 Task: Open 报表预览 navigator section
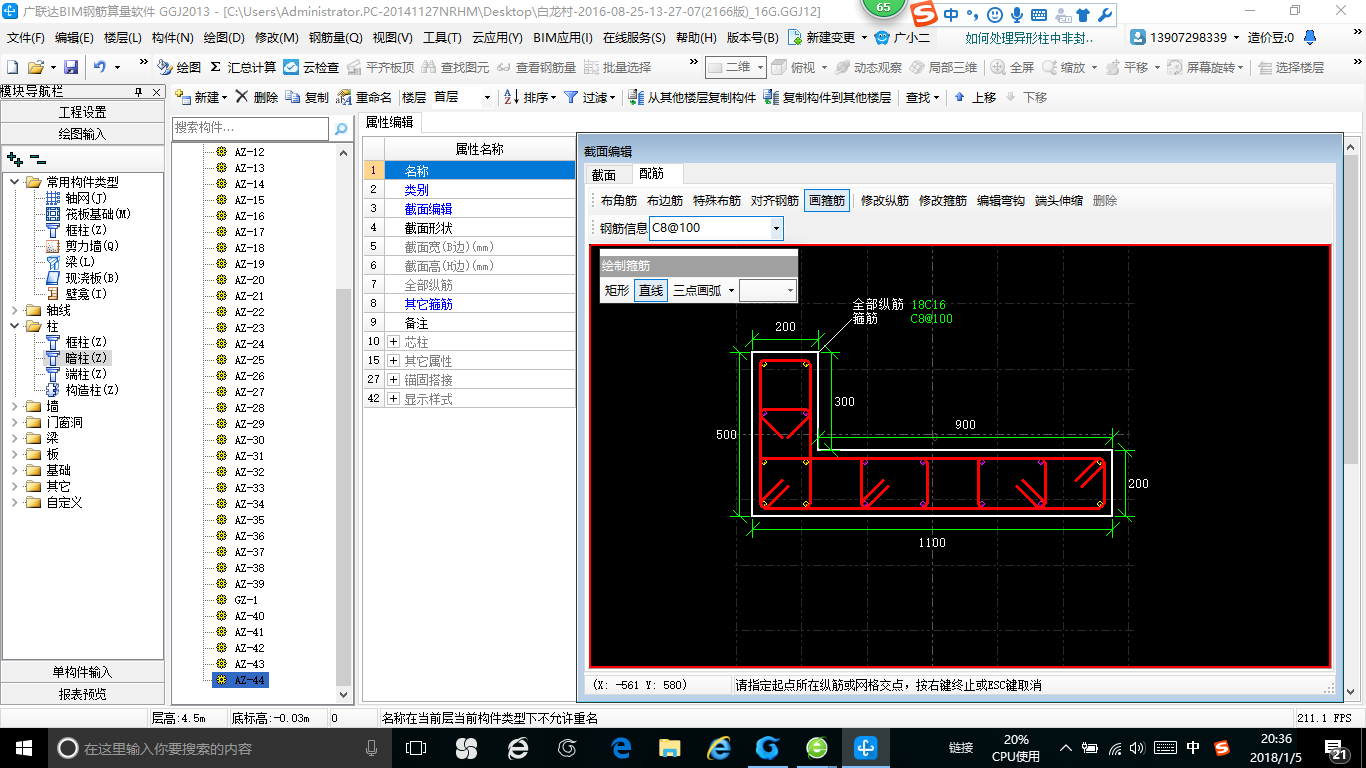pos(82,694)
